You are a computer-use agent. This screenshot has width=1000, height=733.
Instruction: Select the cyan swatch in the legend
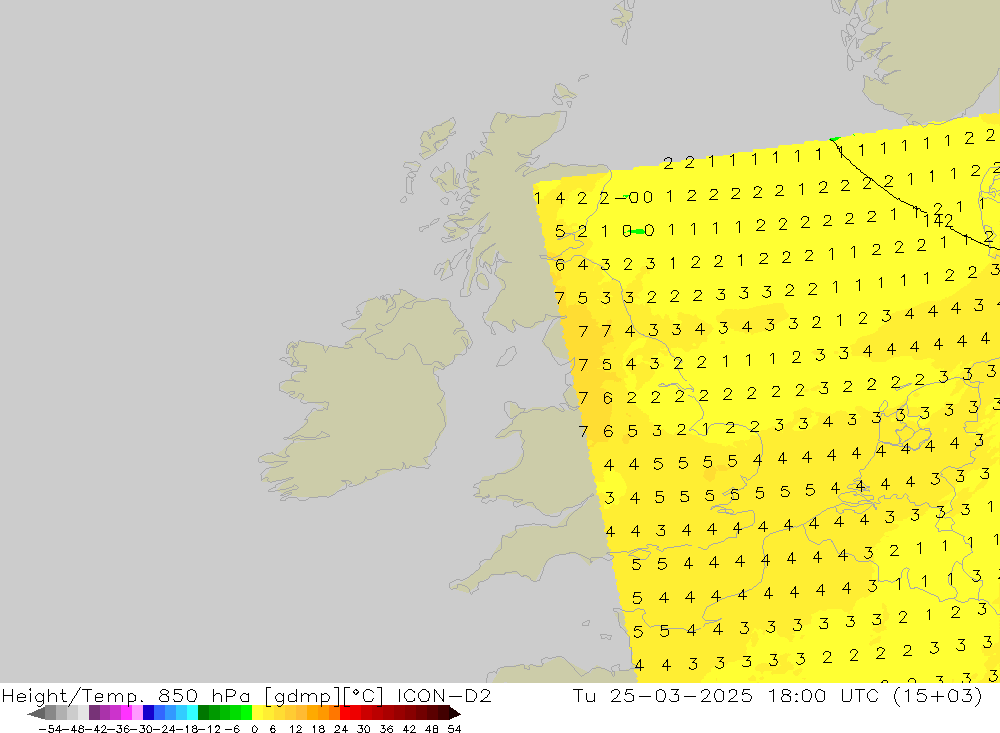pos(192,713)
